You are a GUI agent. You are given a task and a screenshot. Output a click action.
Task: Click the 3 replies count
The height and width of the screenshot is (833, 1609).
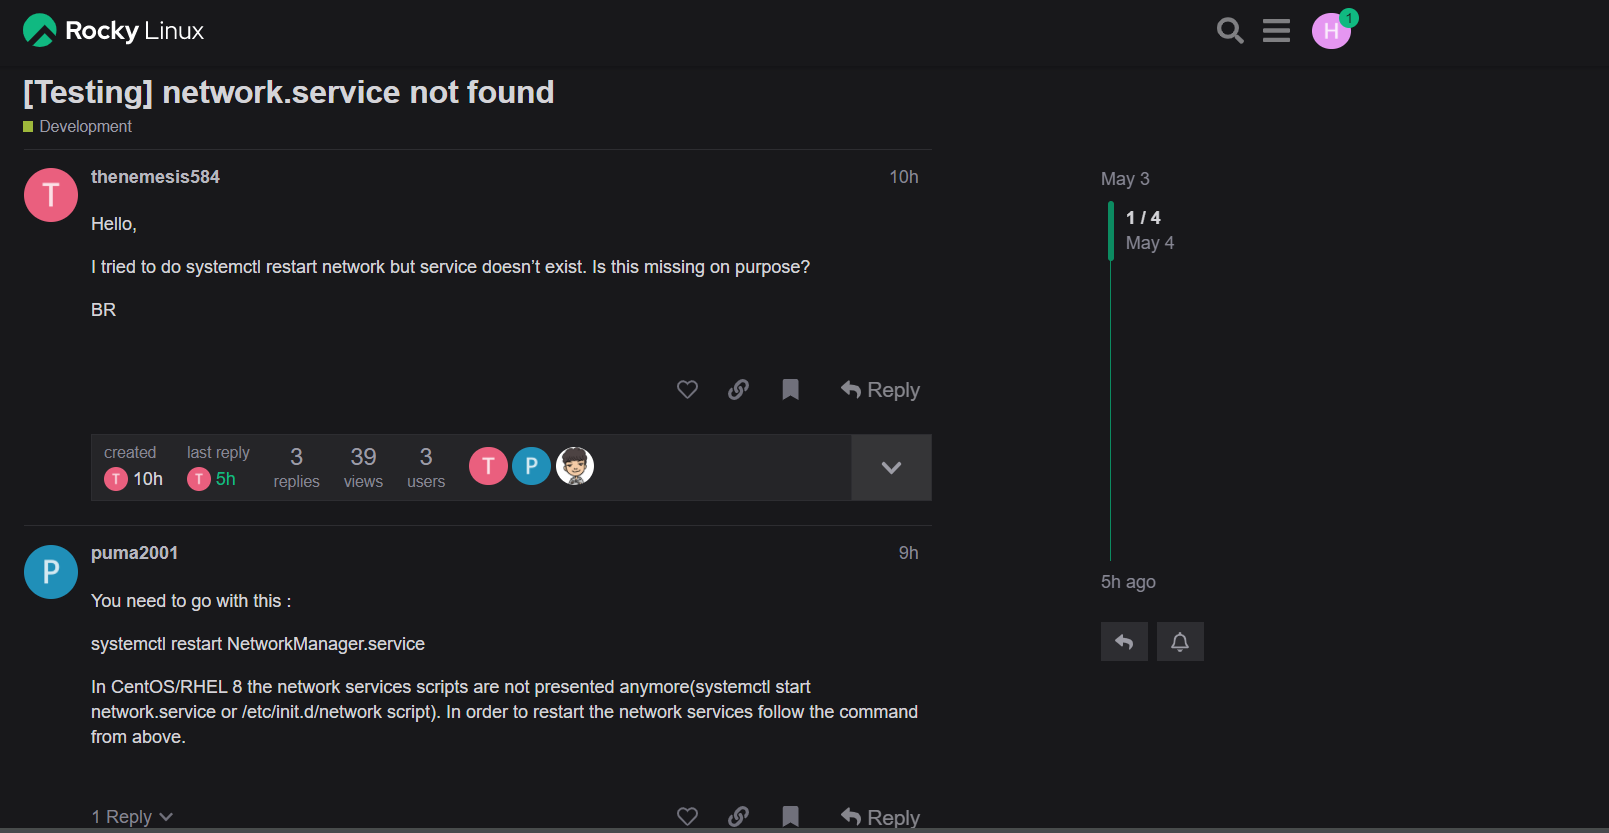[x=296, y=468]
